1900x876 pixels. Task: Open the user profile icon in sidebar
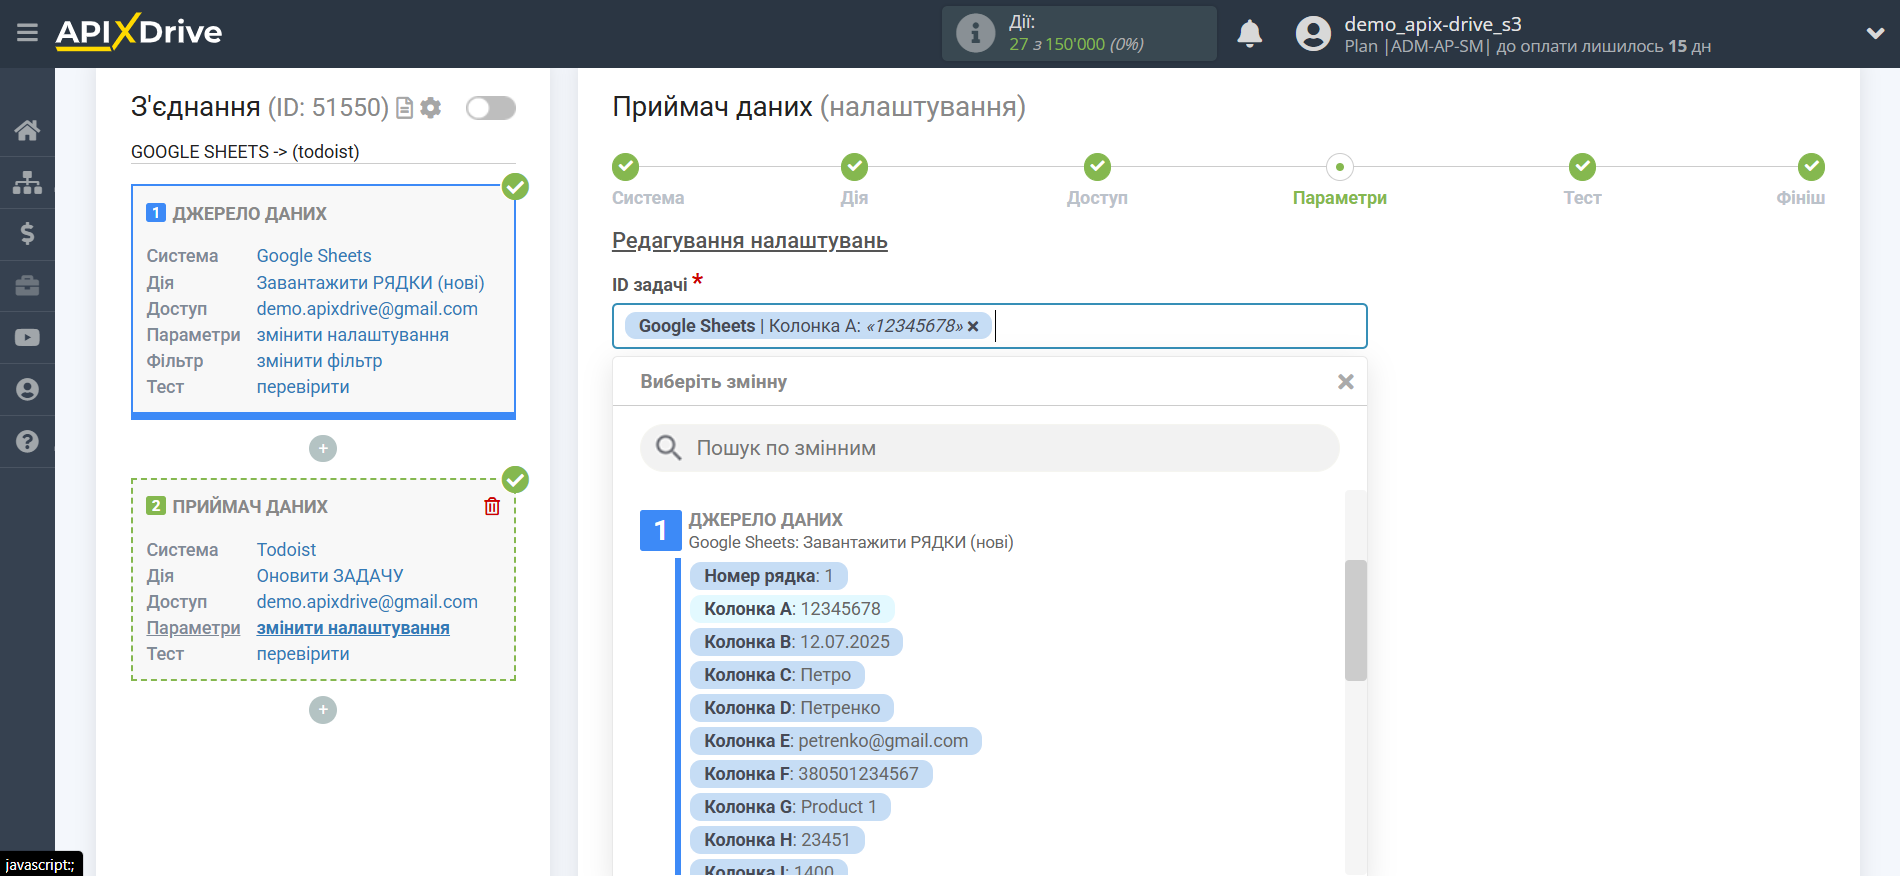click(x=27, y=390)
